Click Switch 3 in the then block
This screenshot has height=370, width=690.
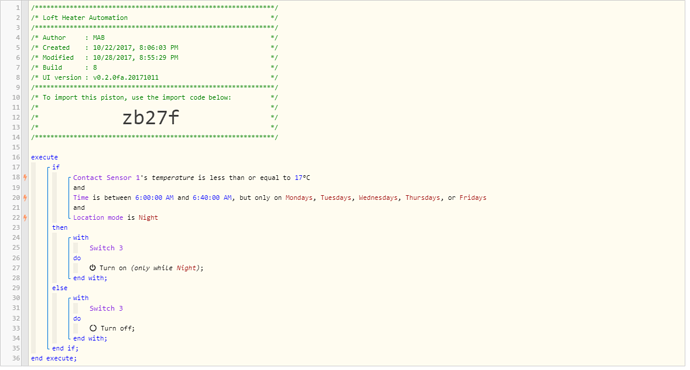(106, 248)
